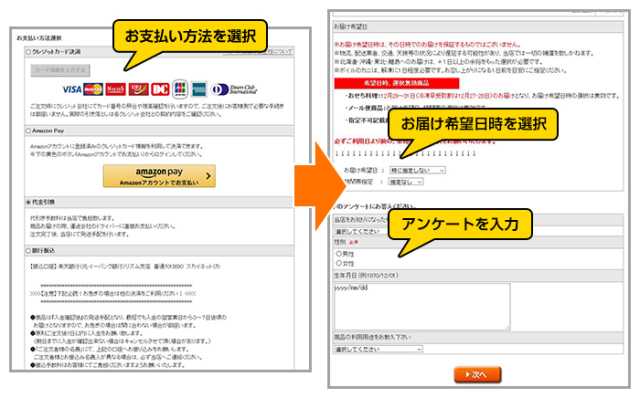Expand the 商品の利用用途 dropdown
Screen dimensions: 640x398
[x=378, y=349]
